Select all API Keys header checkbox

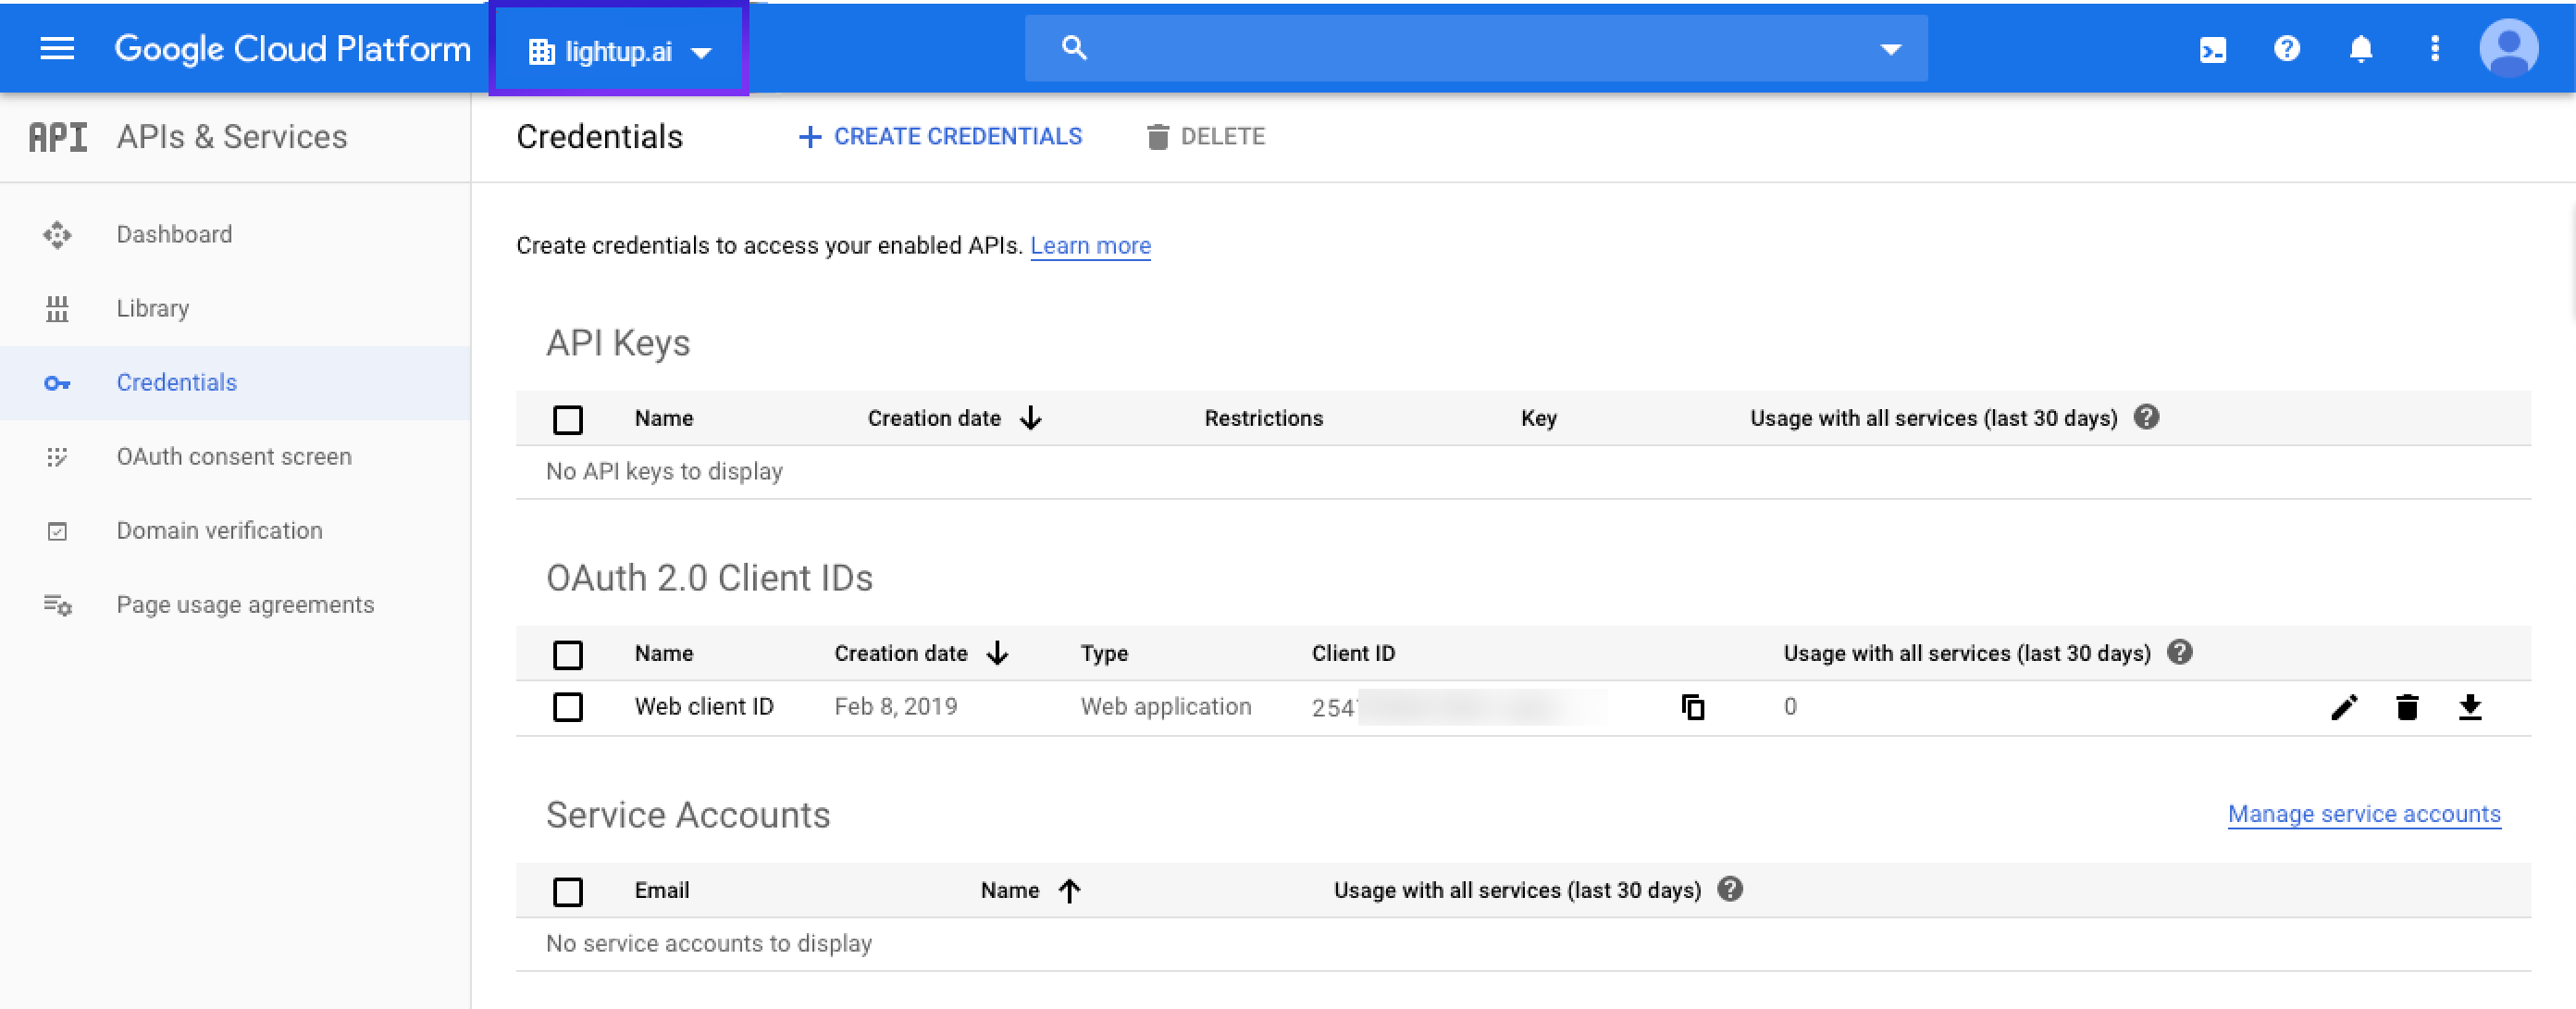568,419
